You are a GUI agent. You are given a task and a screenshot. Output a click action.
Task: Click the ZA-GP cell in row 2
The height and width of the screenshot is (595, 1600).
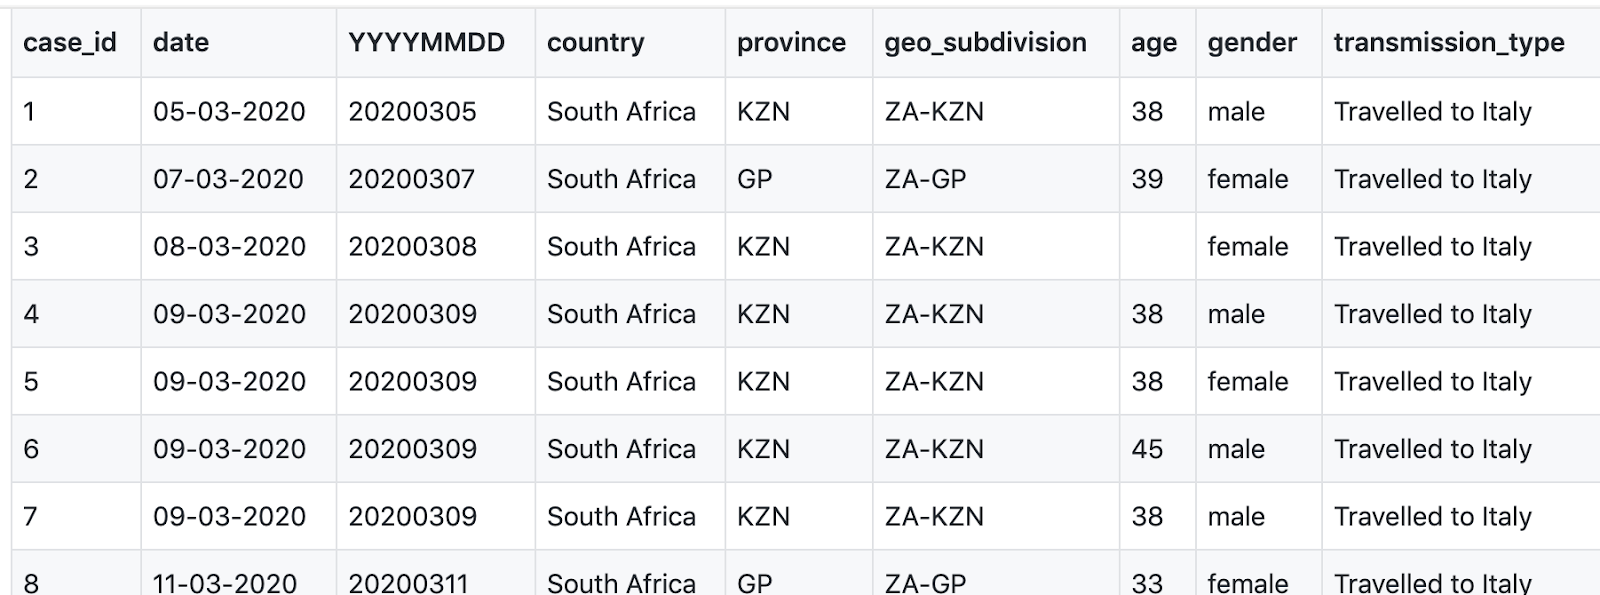point(925,179)
